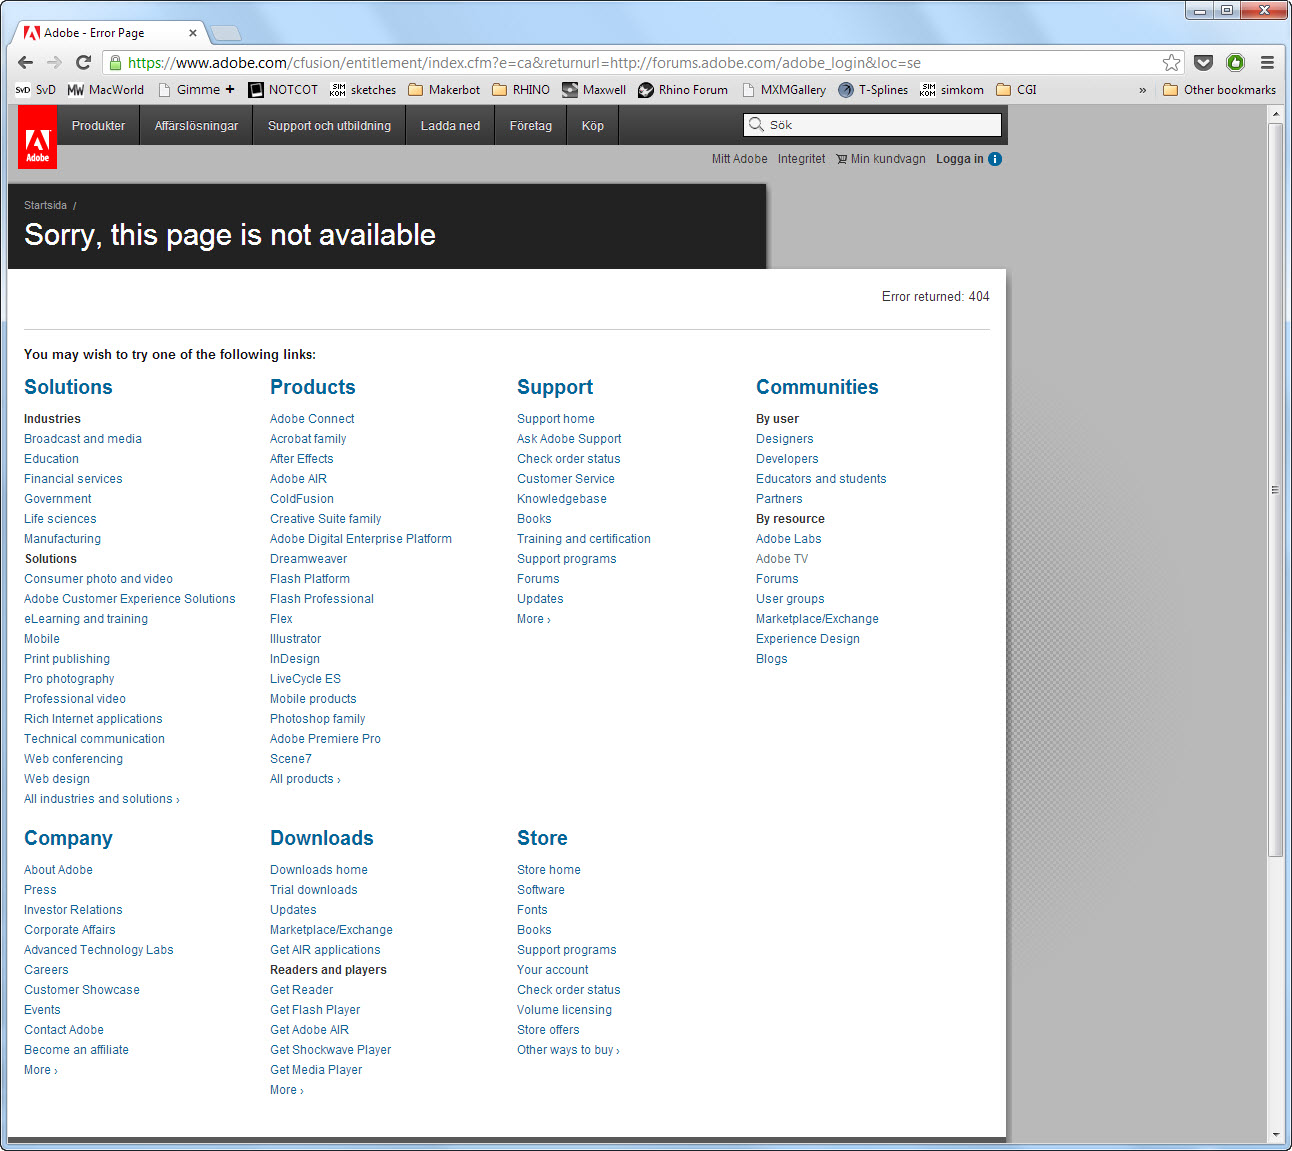Close the Adobe Error Page tab
Screen dimensions: 1292x1151
coord(193,33)
